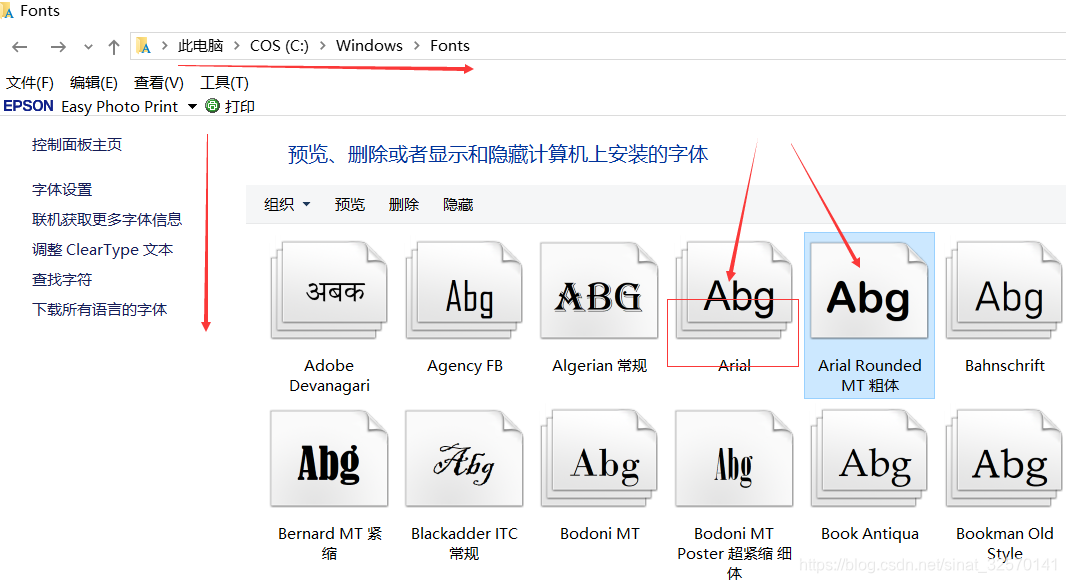Viewport: 1066px width, 583px height.
Task: Select the Agency FB font icon
Action: 464,291
